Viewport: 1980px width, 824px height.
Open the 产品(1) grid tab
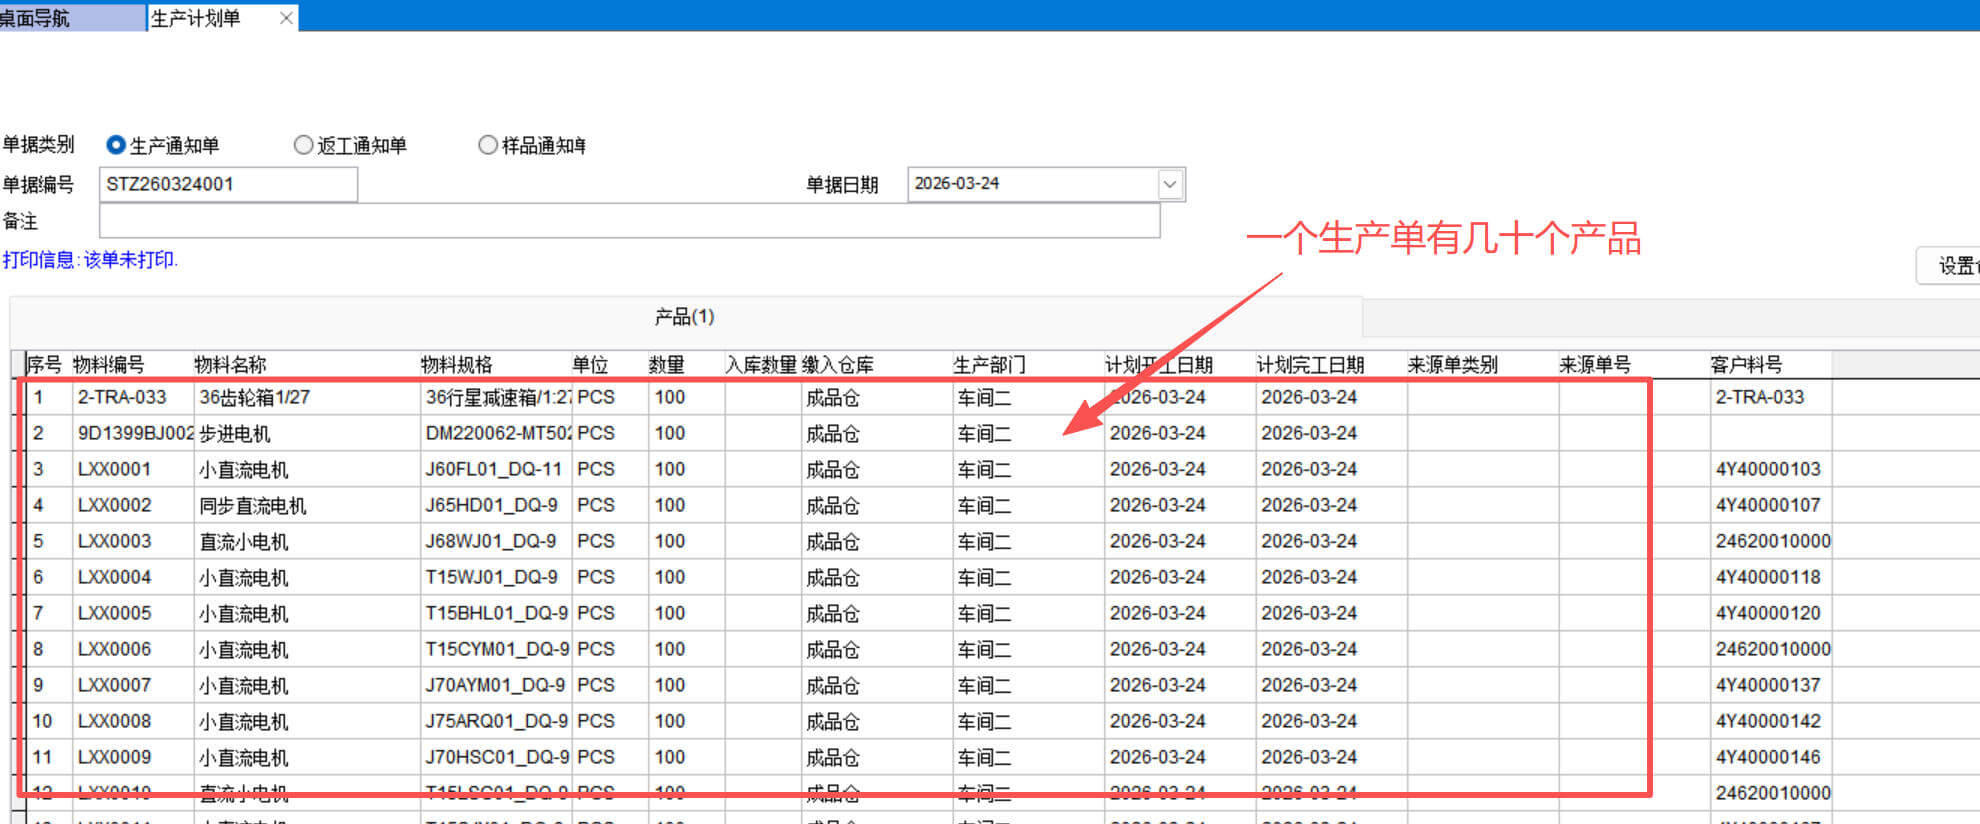click(x=684, y=317)
